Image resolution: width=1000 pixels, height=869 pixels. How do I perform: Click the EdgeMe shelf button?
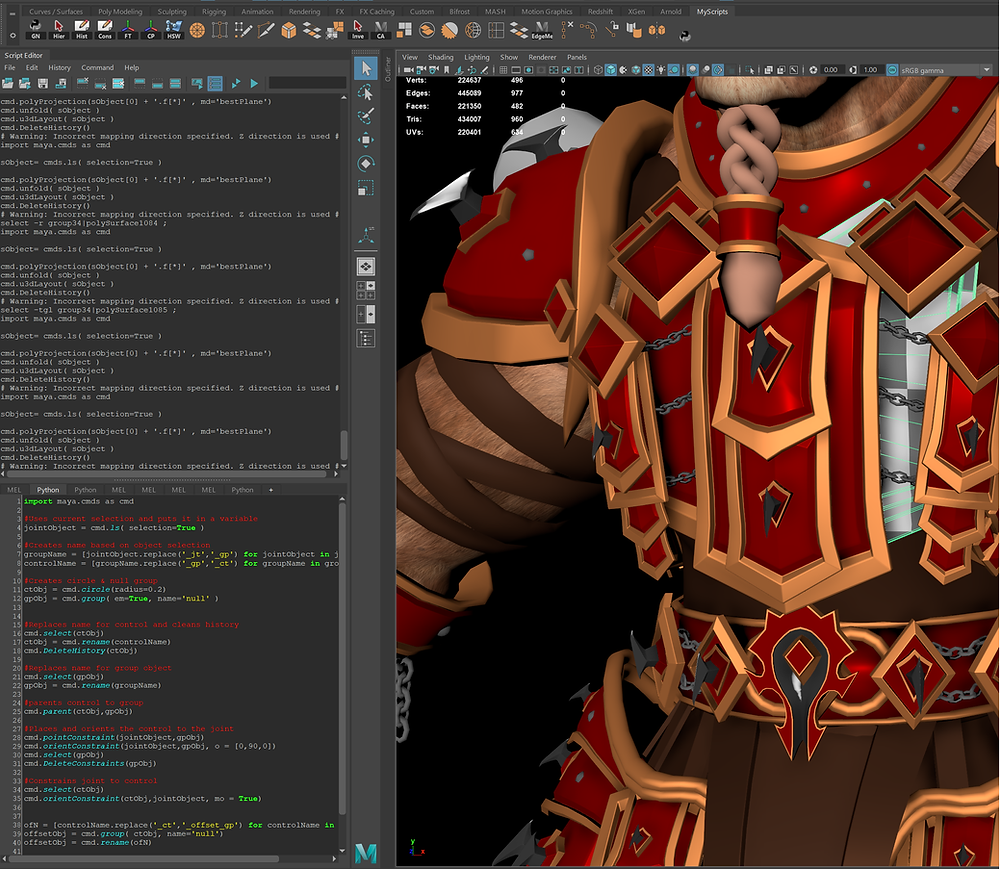(542, 29)
